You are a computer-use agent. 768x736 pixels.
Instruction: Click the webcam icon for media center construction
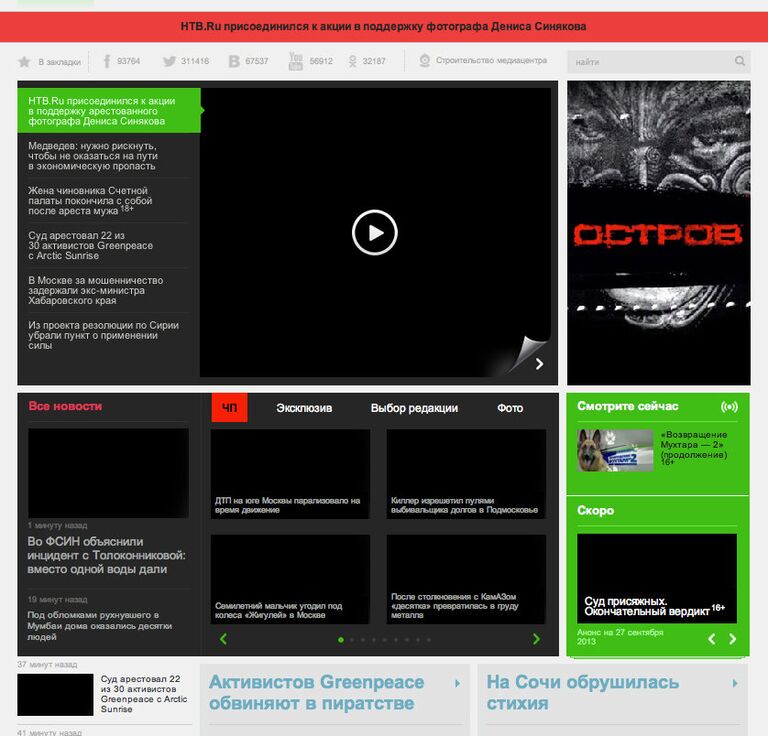pyautogui.click(x=424, y=61)
